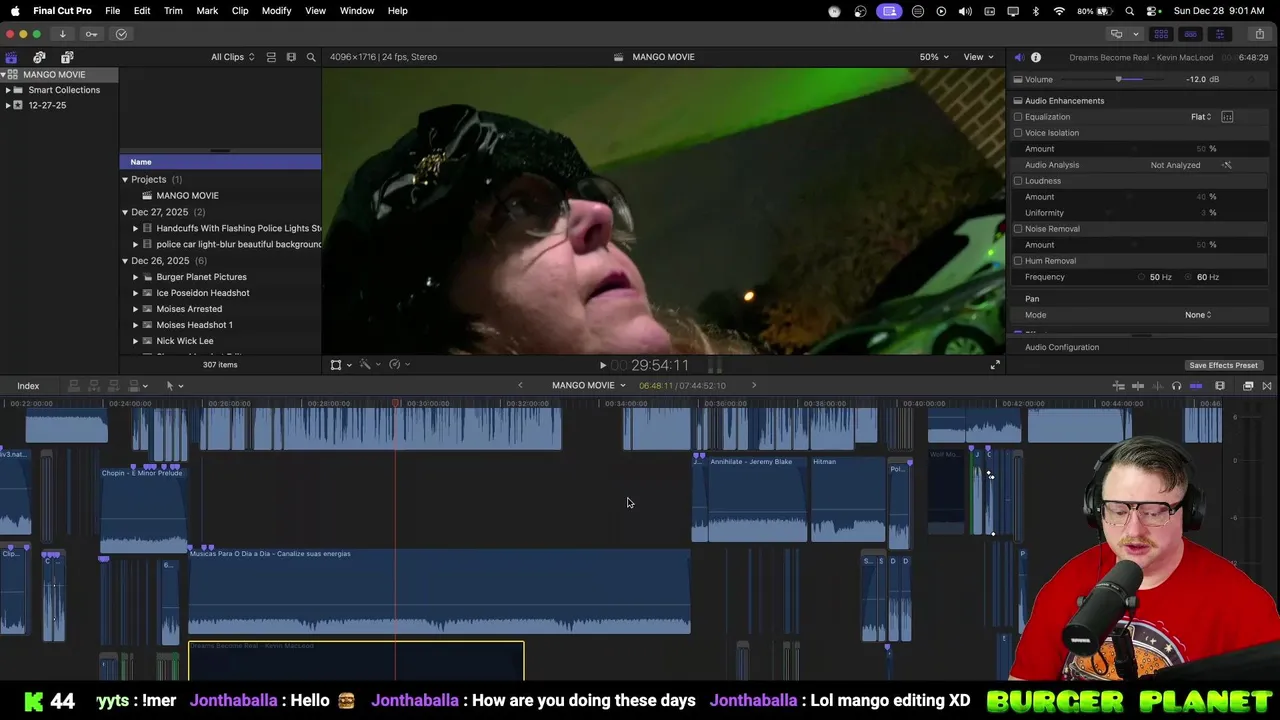Enable the Noise Removal checkbox
The height and width of the screenshot is (720, 1280).
(1018, 229)
